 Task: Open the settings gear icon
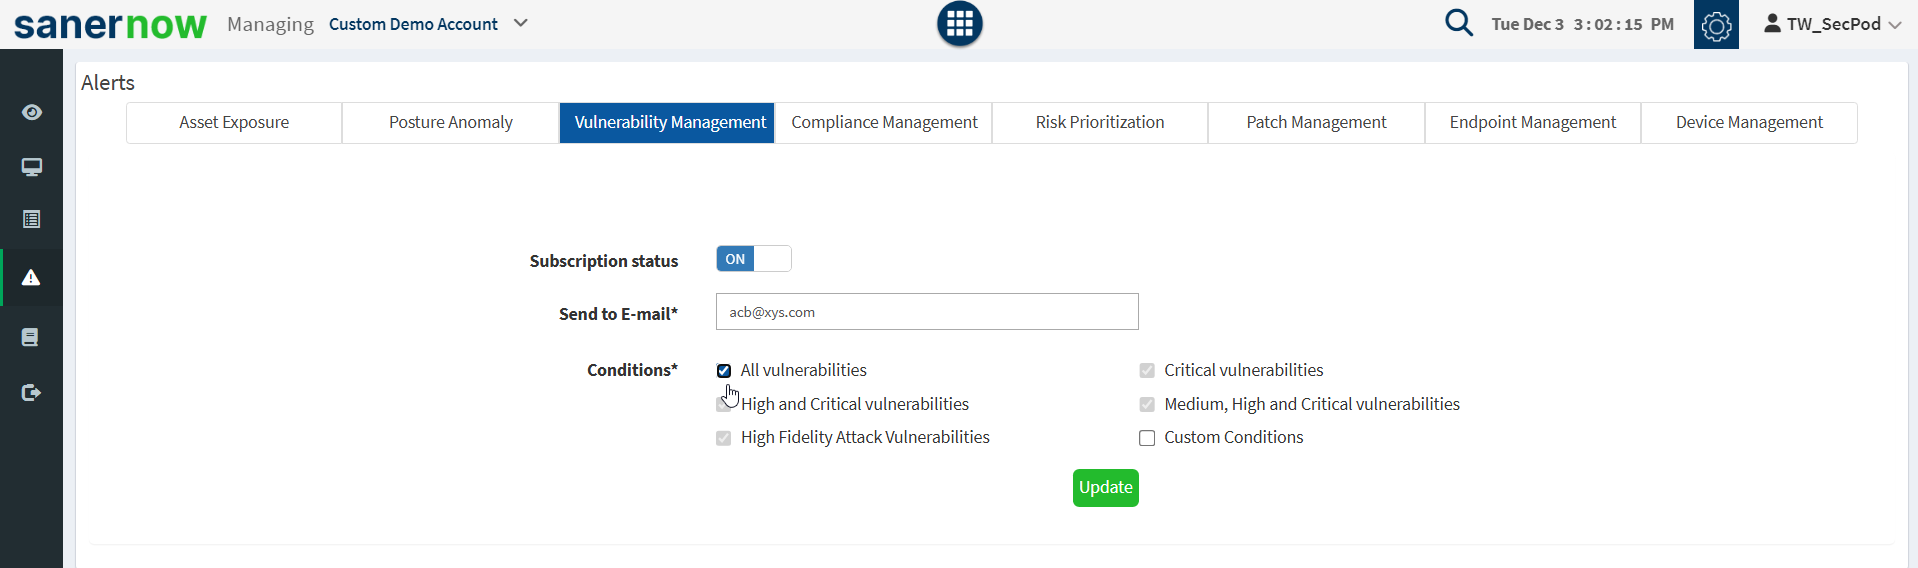coord(1716,25)
